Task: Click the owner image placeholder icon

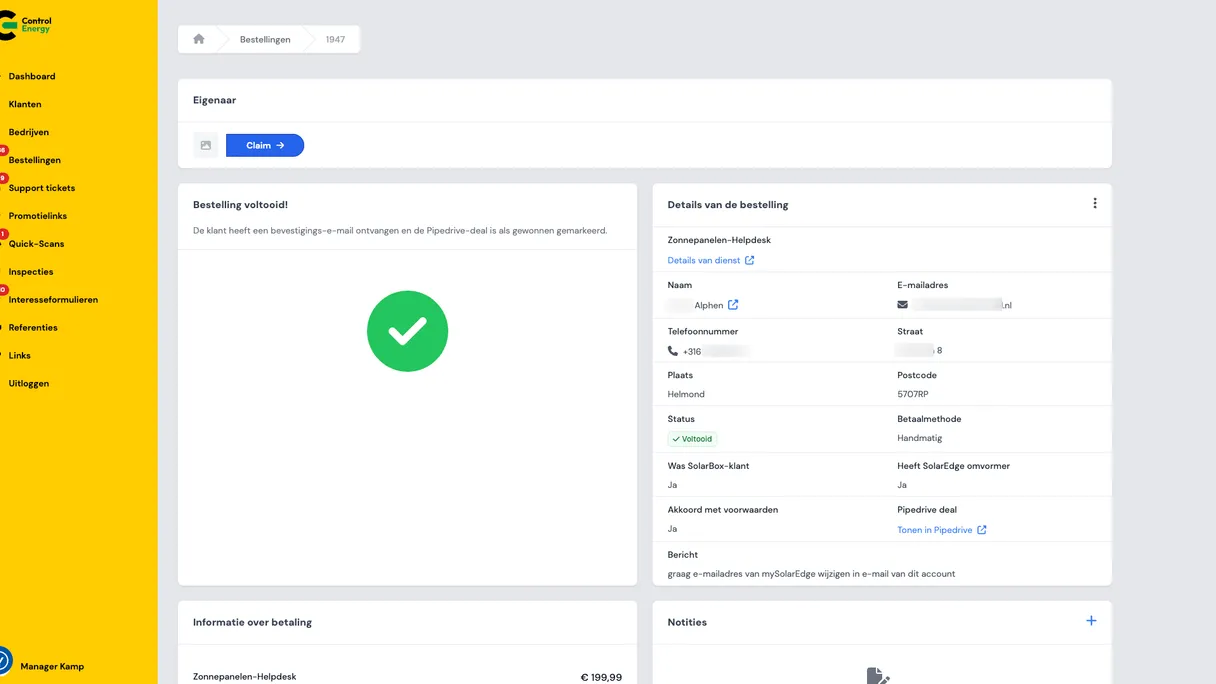Action: click(206, 145)
